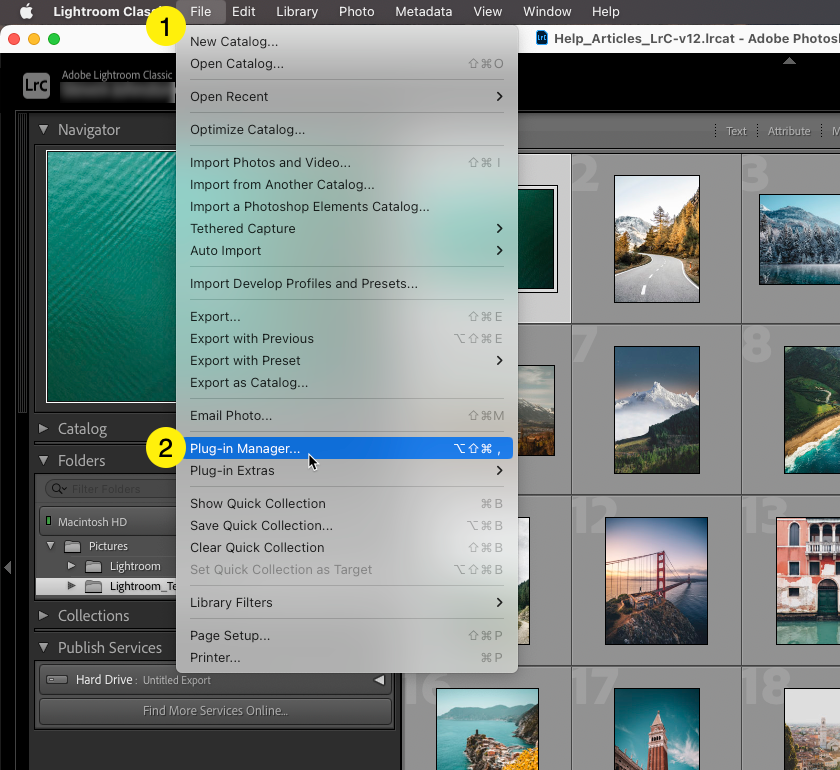Click the Lightroom folder icon
Viewport: 840px width, 770px height.
coord(94,566)
